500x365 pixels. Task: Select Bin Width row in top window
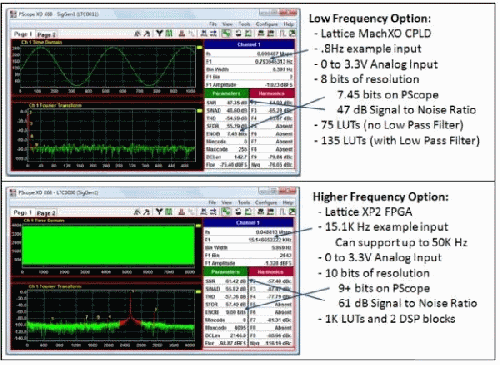point(249,69)
